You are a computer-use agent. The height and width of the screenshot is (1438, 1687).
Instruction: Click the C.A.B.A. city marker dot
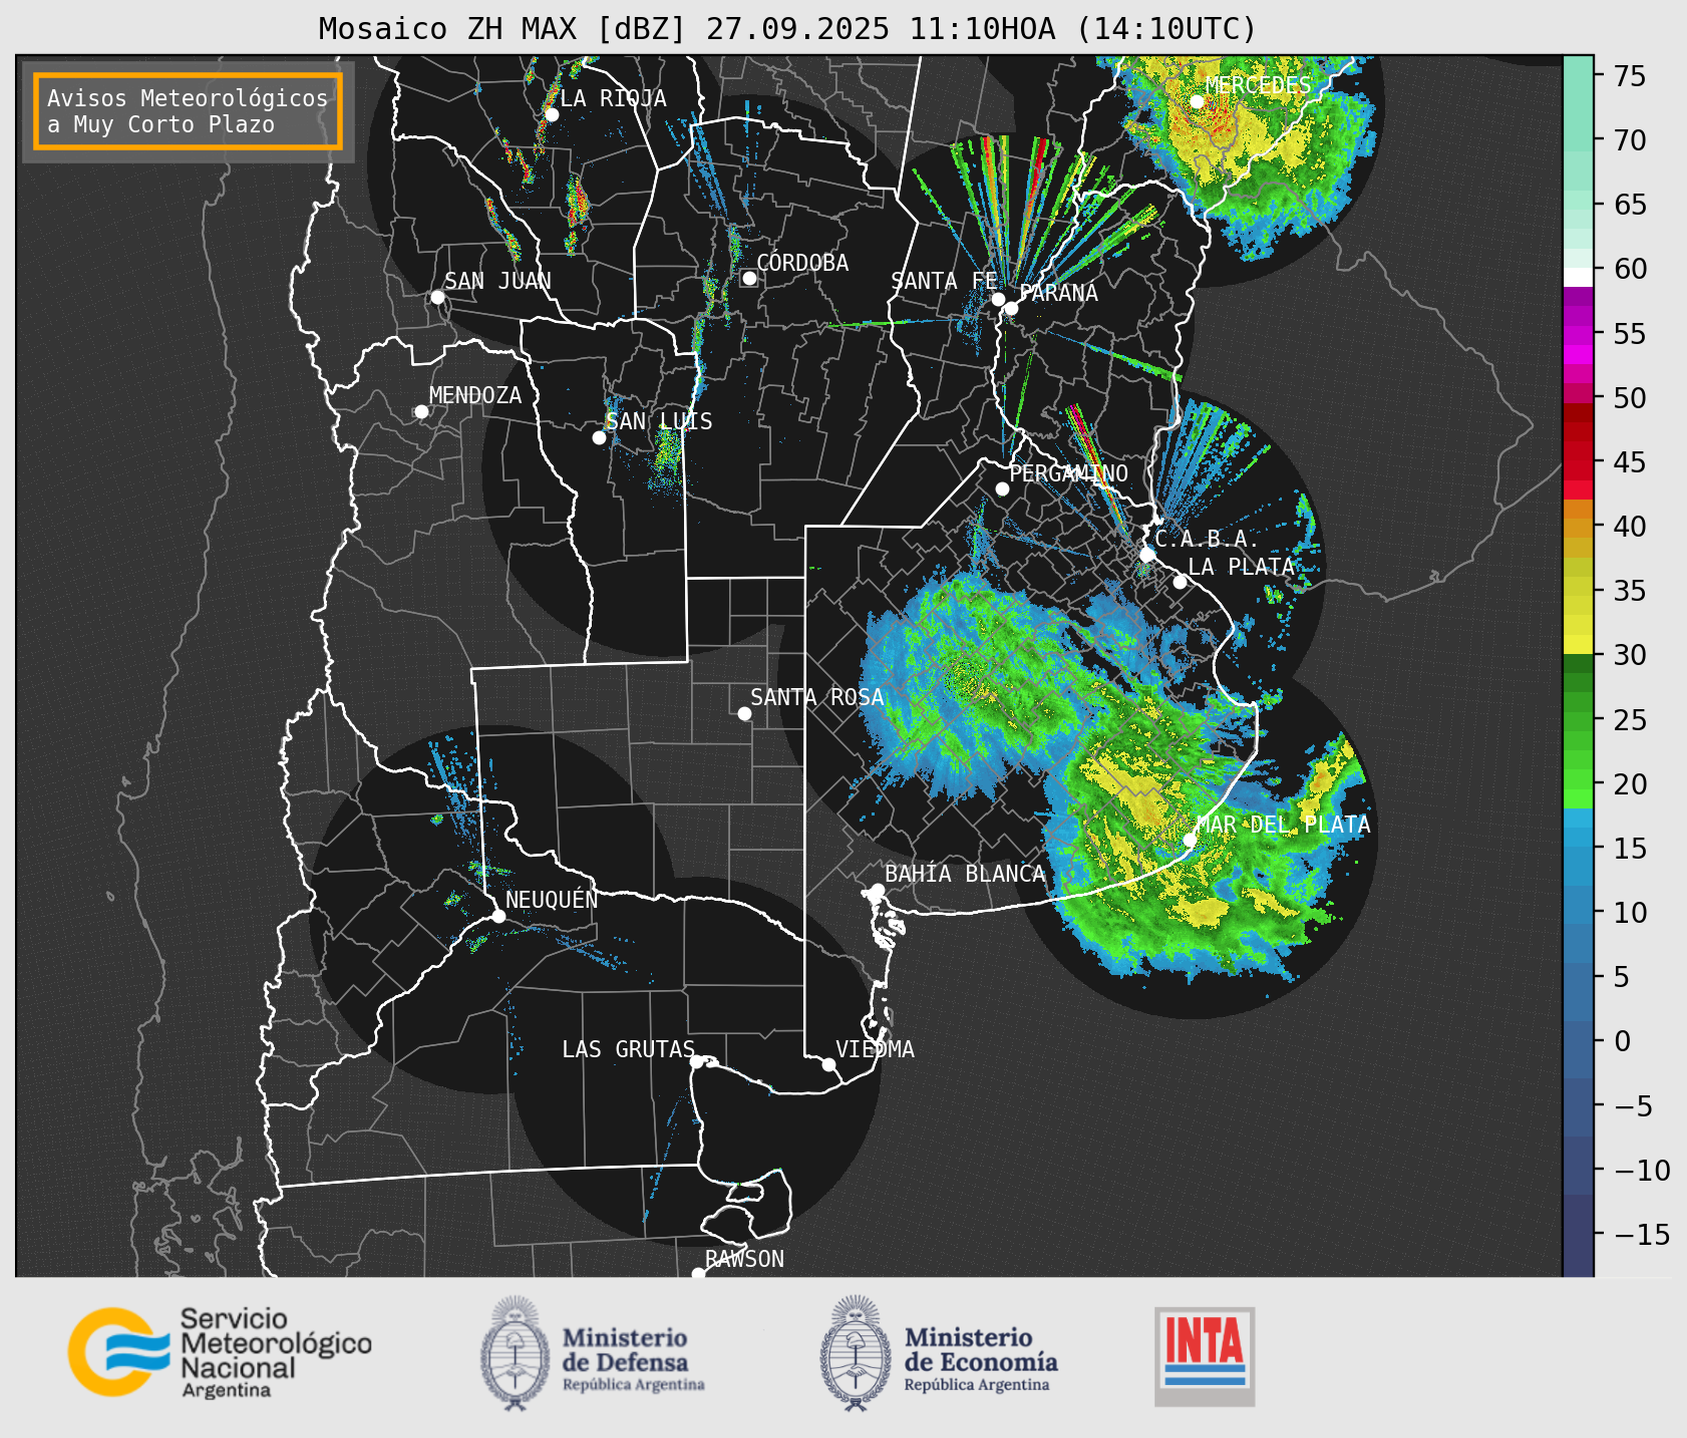click(1147, 554)
